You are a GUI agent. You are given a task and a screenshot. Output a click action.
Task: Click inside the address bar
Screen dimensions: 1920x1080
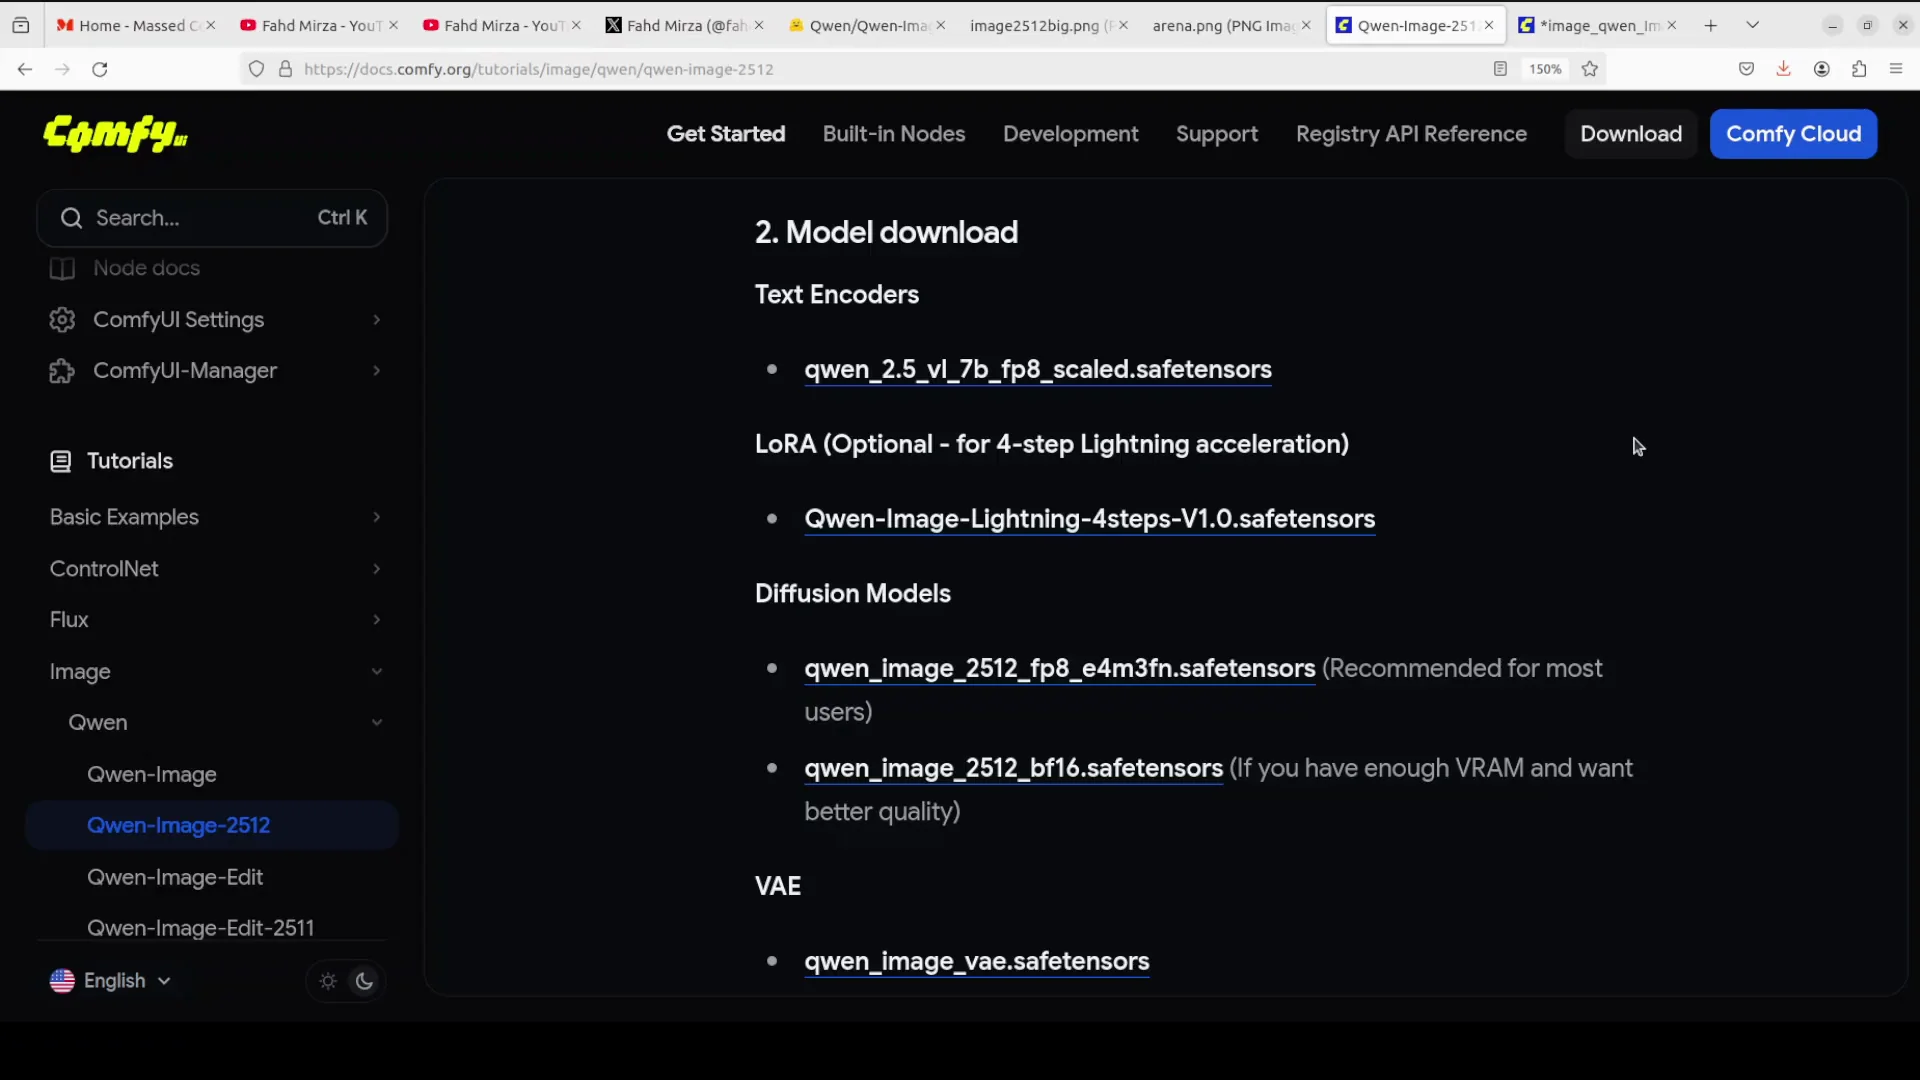700,69
